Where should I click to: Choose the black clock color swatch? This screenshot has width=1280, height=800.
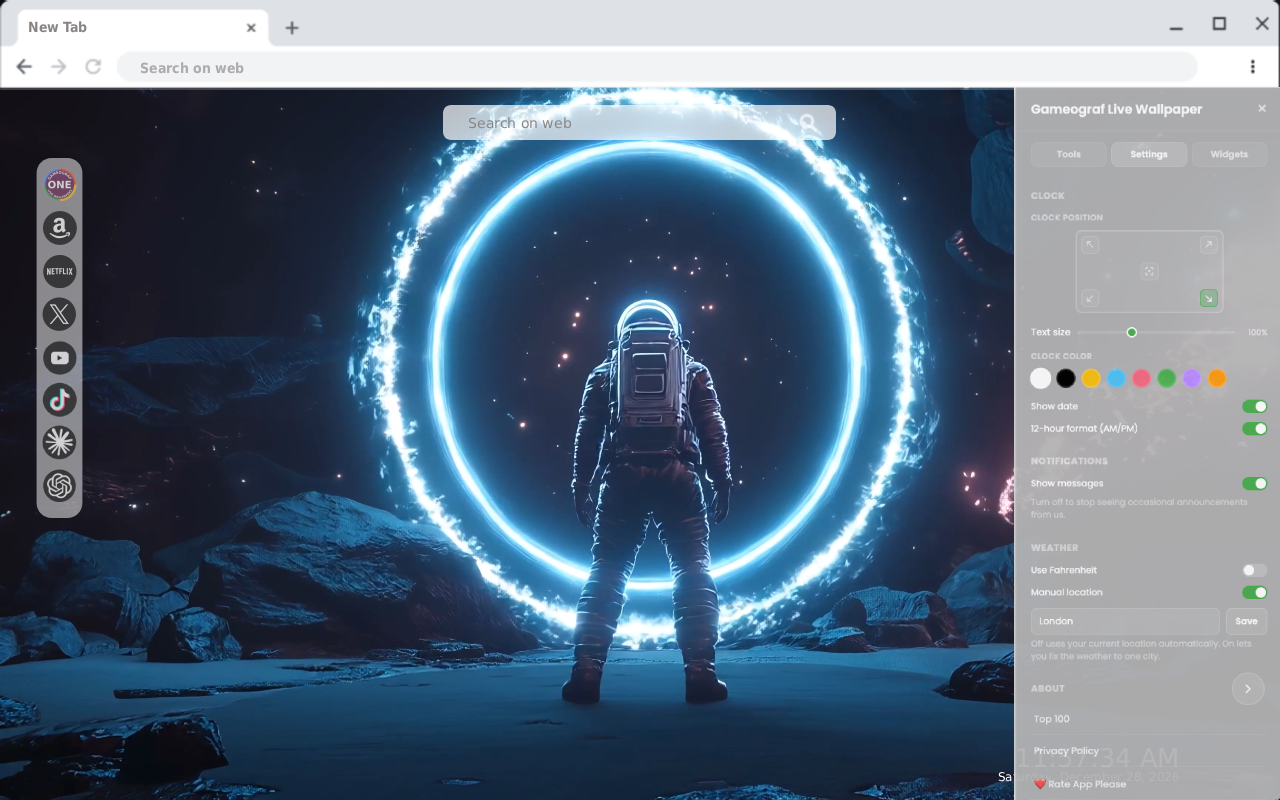[x=1066, y=378]
